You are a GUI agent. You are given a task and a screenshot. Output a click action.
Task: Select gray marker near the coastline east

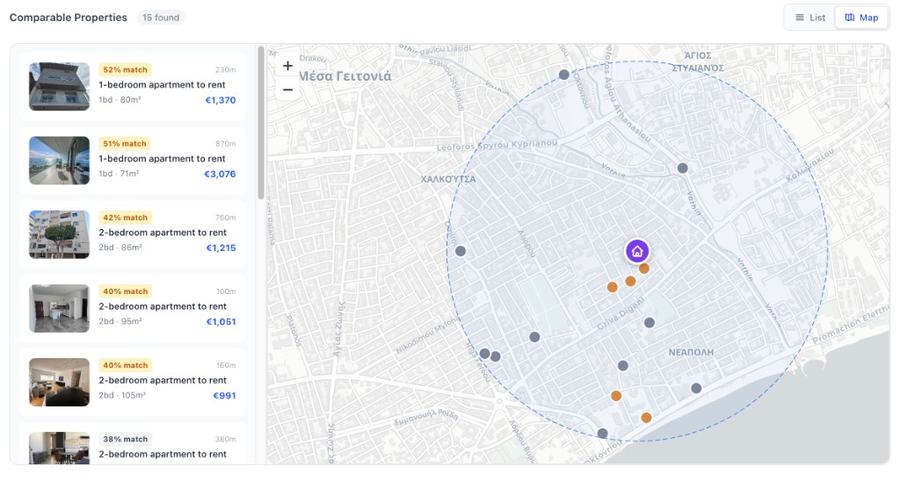click(x=696, y=388)
